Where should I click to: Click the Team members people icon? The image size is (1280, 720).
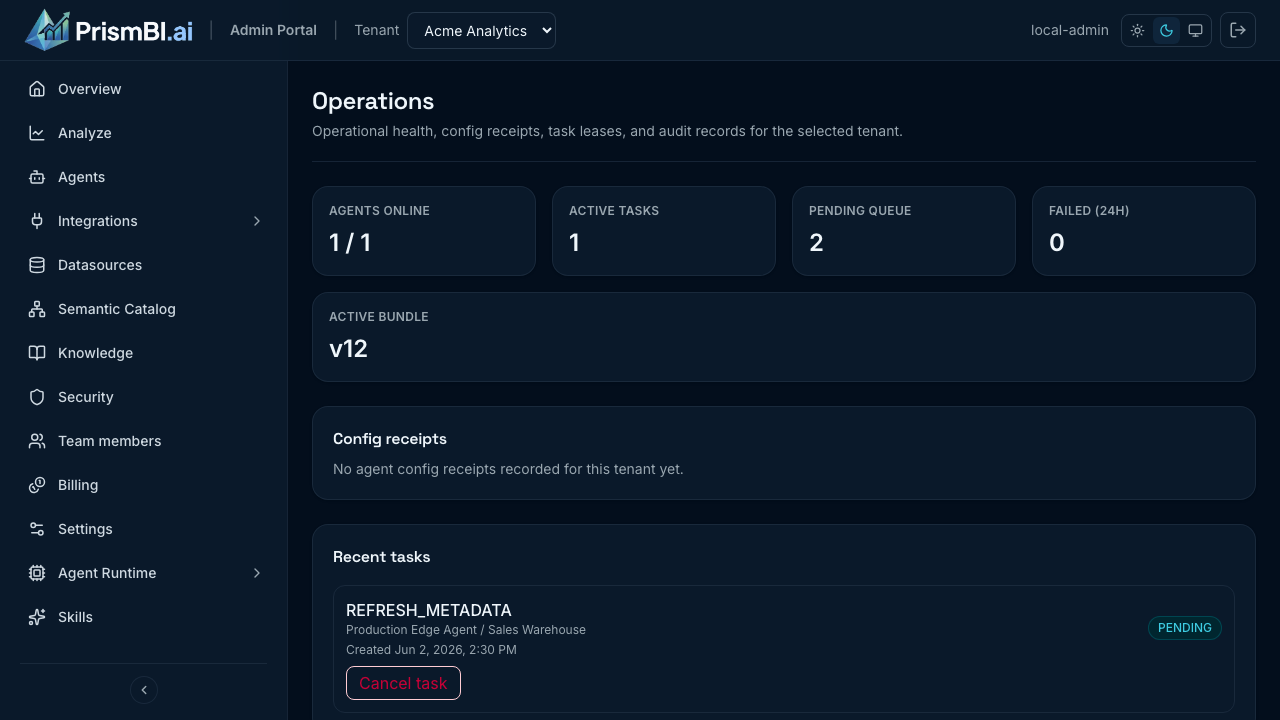click(37, 441)
